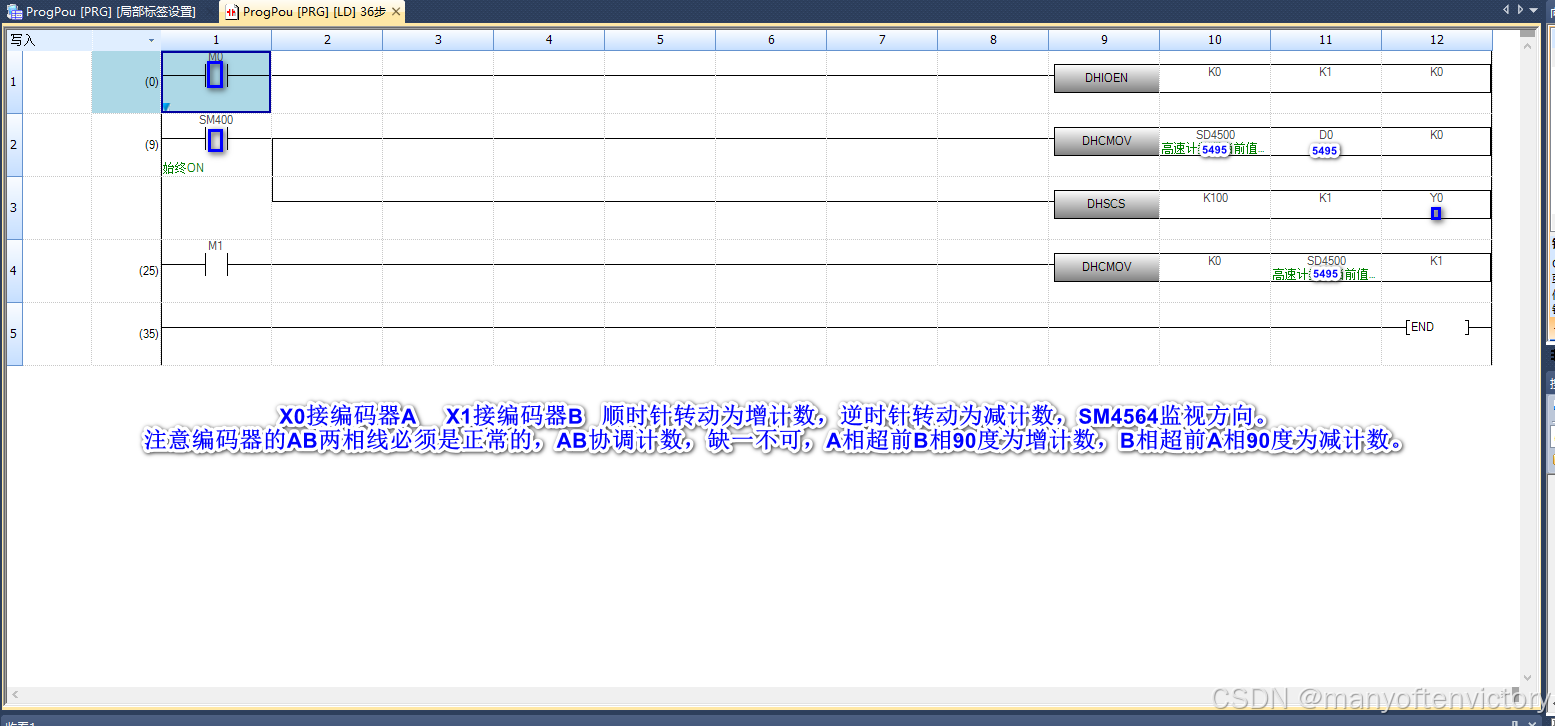Select the M1 contact at step 25
Viewport: 1555px width, 726px height.
click(216, 265)
